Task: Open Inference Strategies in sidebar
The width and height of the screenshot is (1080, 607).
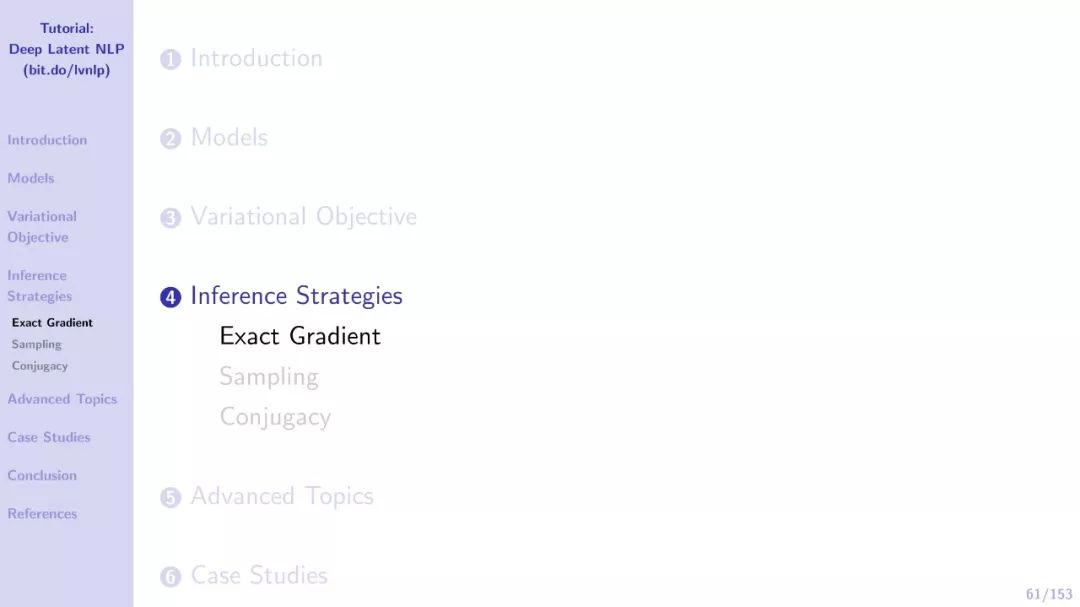Action: point(40,286)
